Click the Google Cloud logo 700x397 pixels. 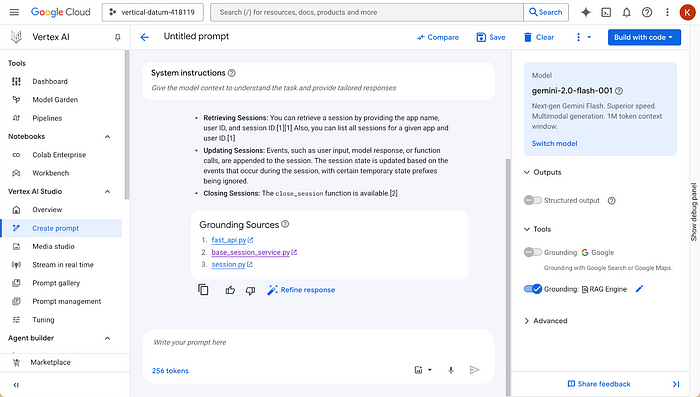(x=60, y=12)
